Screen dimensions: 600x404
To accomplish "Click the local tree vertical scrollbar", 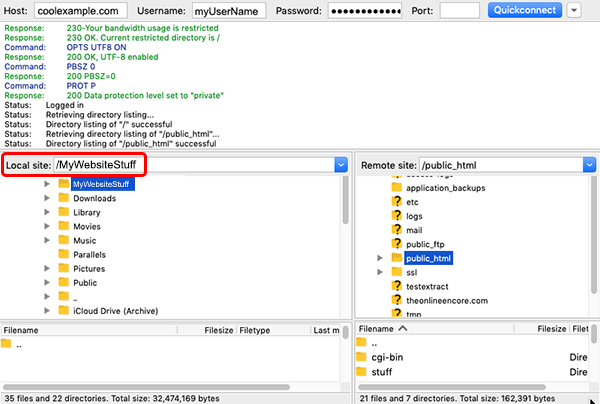I will click(x=345, y=200).
